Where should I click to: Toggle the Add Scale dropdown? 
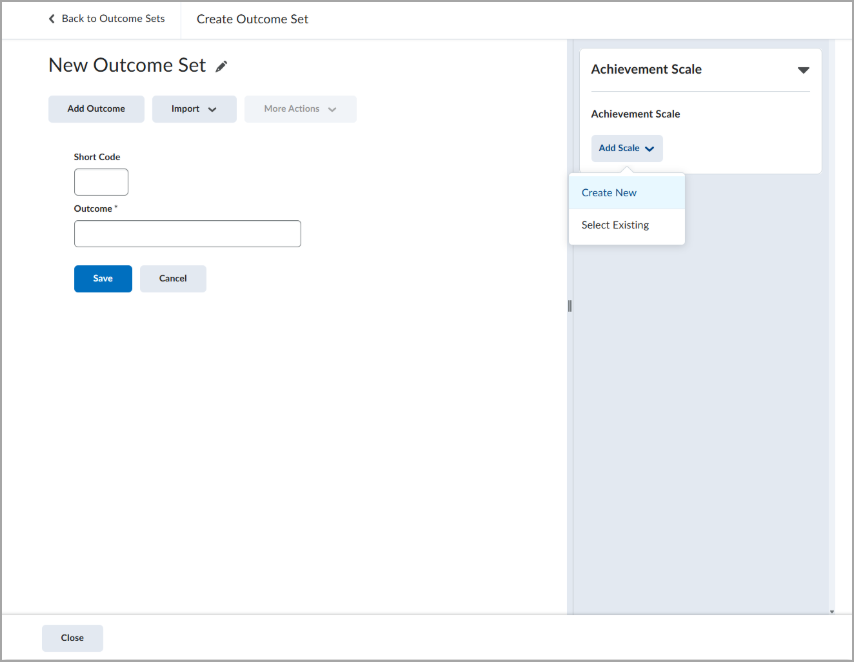626,148
